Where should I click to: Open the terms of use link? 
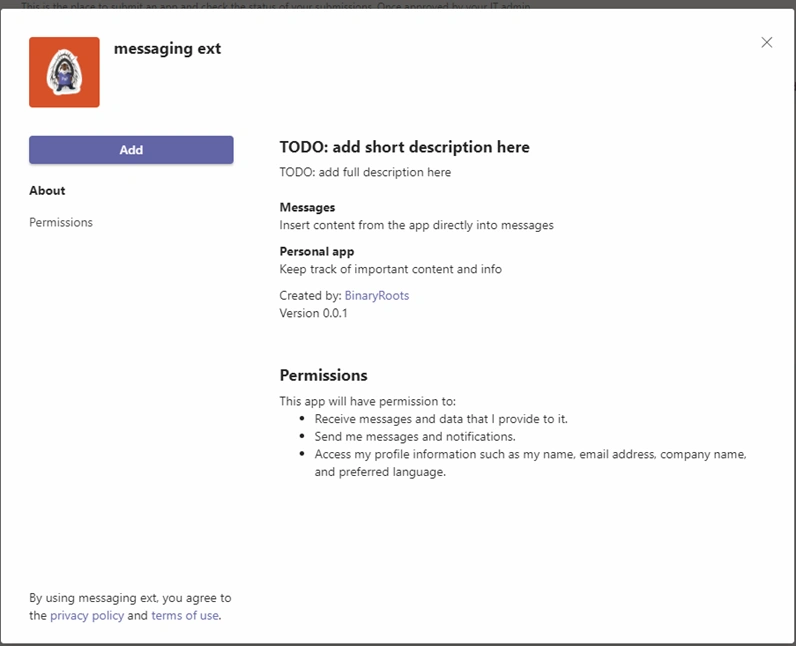coord(185,615)
